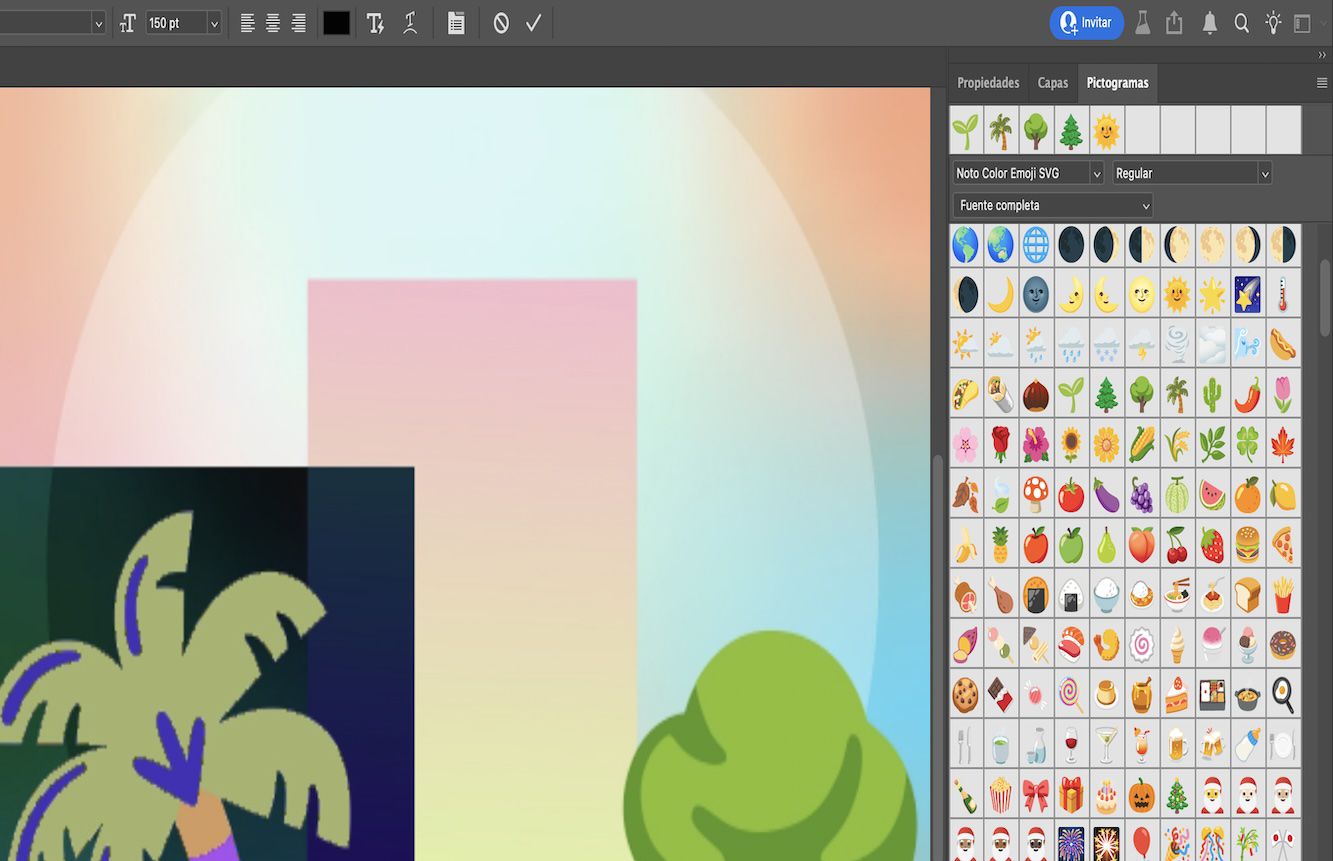Confirm the text edit with the checkmark
Viewport: 1333px width, 861px height.
[533, 22]
